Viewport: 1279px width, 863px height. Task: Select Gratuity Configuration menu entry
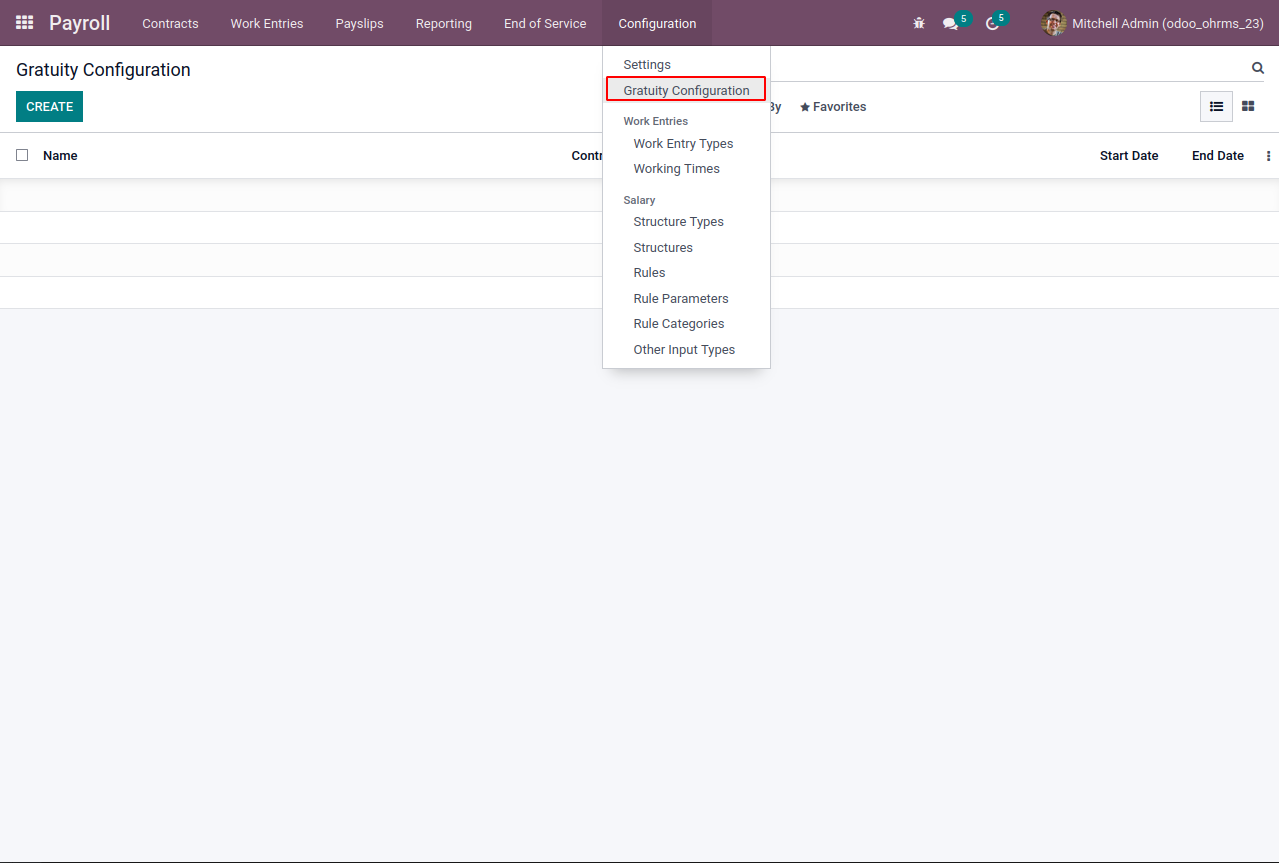pyautogui.click(x=686, y=90)
